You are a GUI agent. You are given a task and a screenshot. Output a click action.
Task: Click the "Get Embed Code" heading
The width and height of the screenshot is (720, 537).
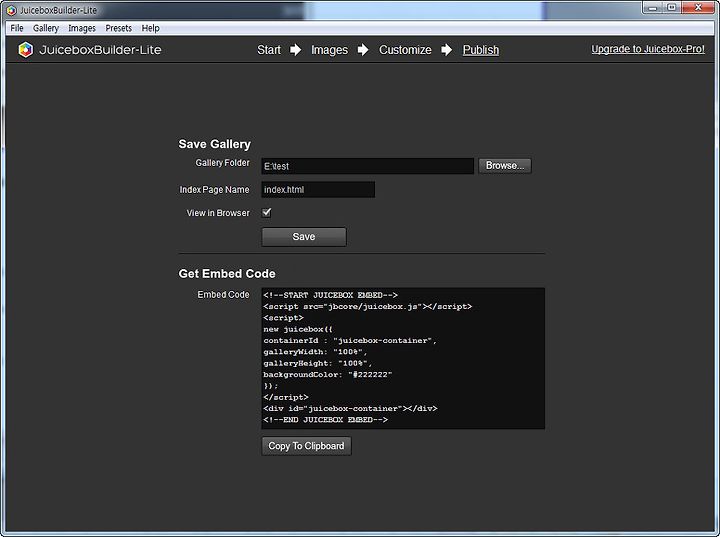227,274
